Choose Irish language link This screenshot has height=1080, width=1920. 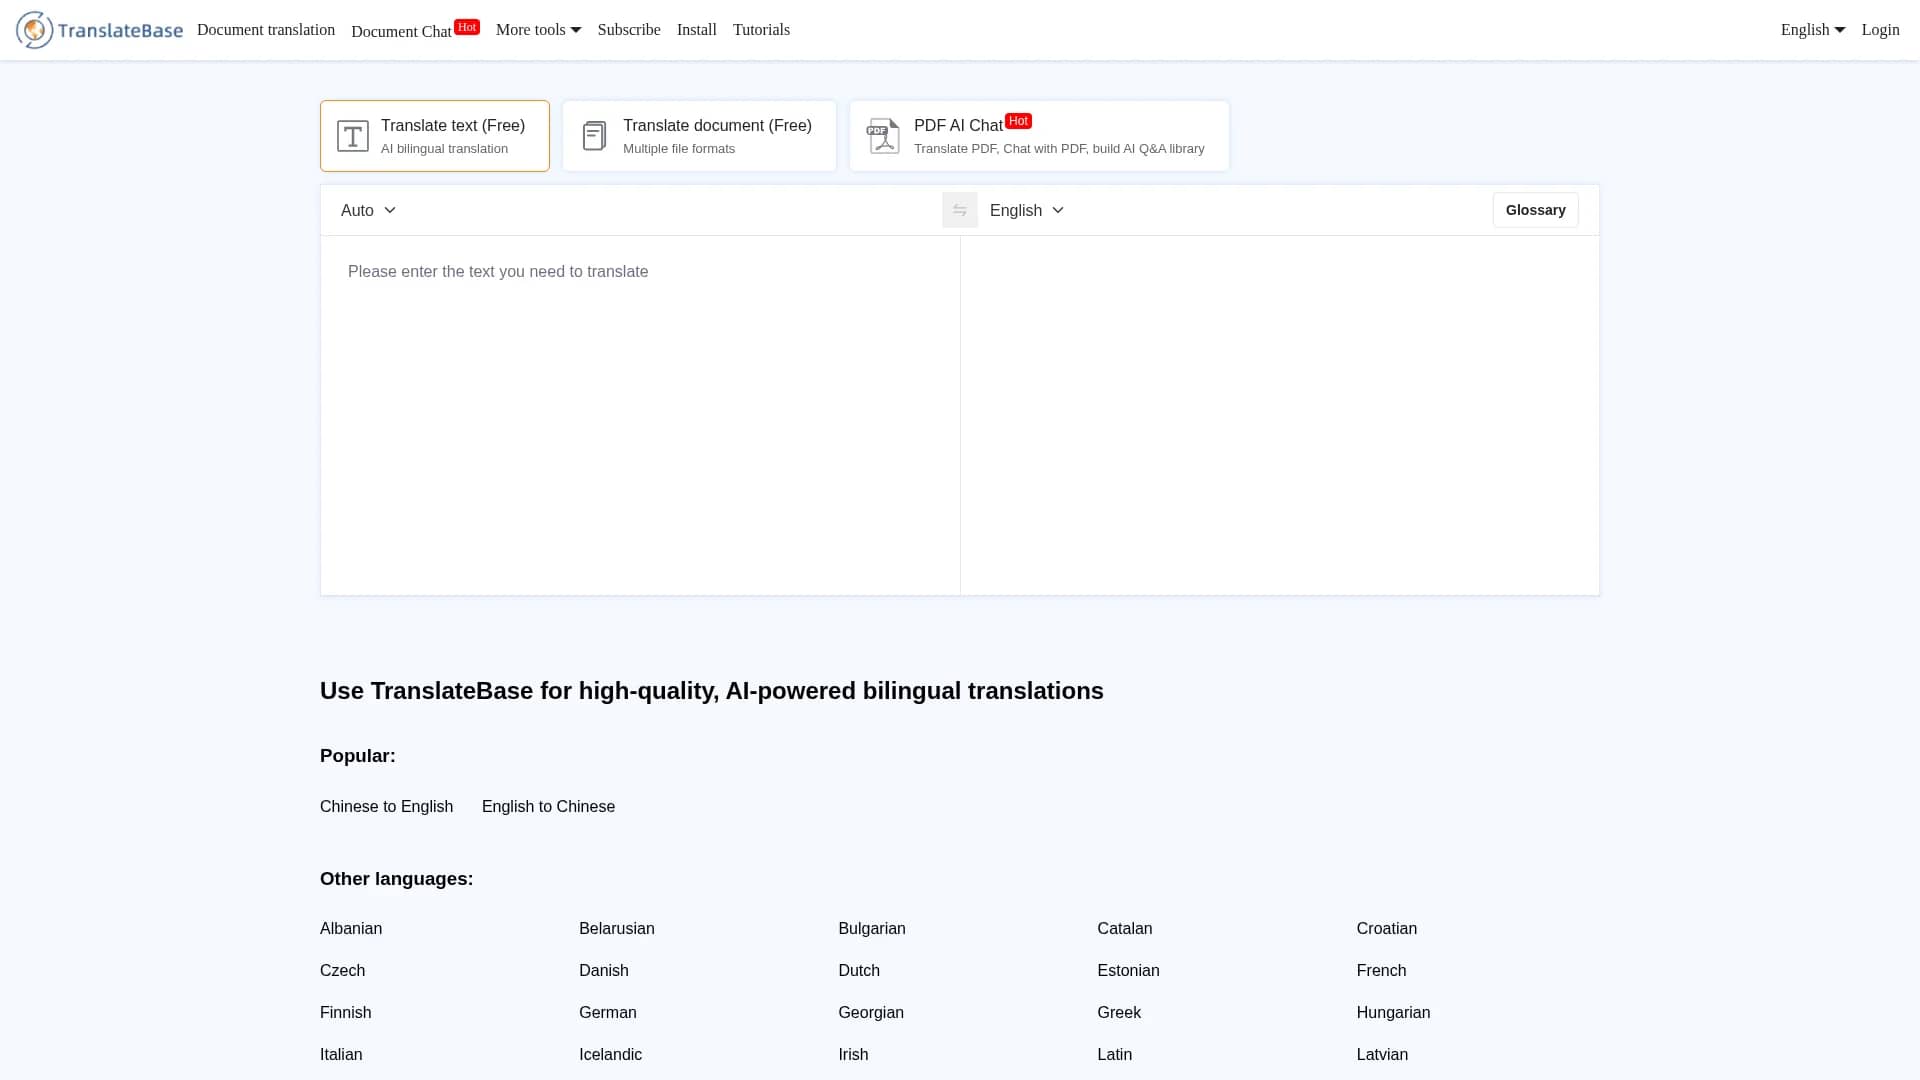(853, 1054)
